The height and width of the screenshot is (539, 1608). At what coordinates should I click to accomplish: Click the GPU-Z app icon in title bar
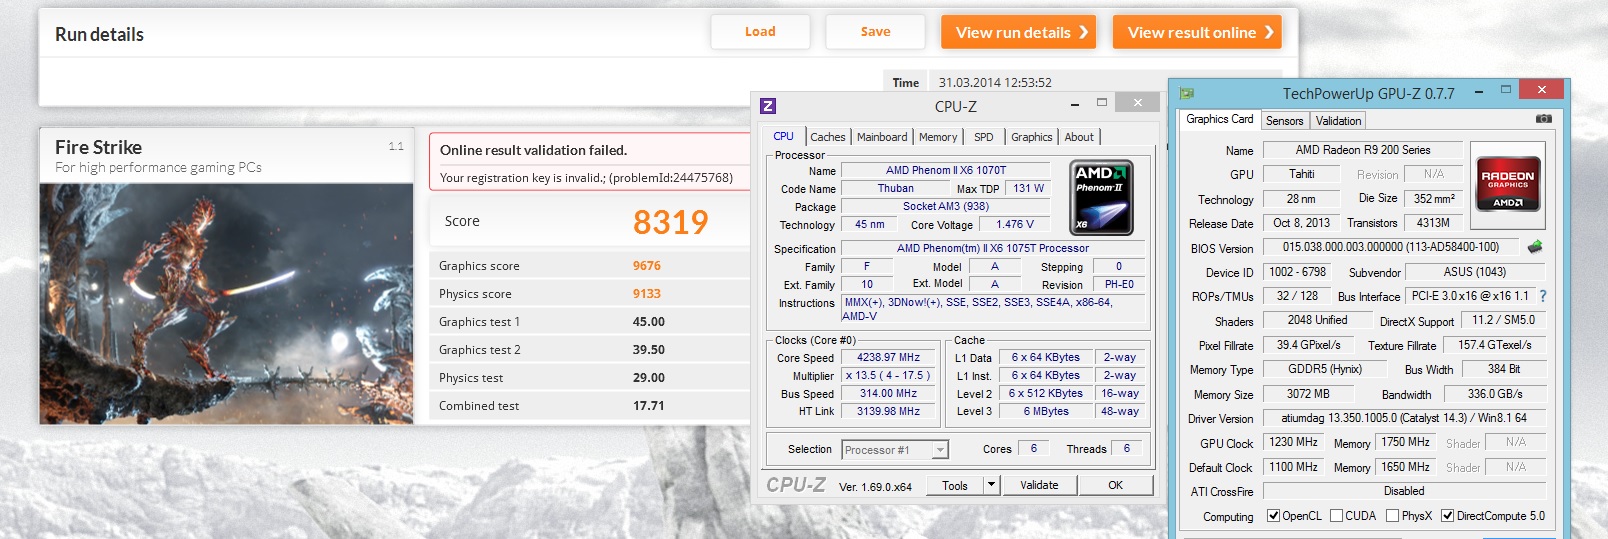pyautogui.click(x=1187, y=93)
